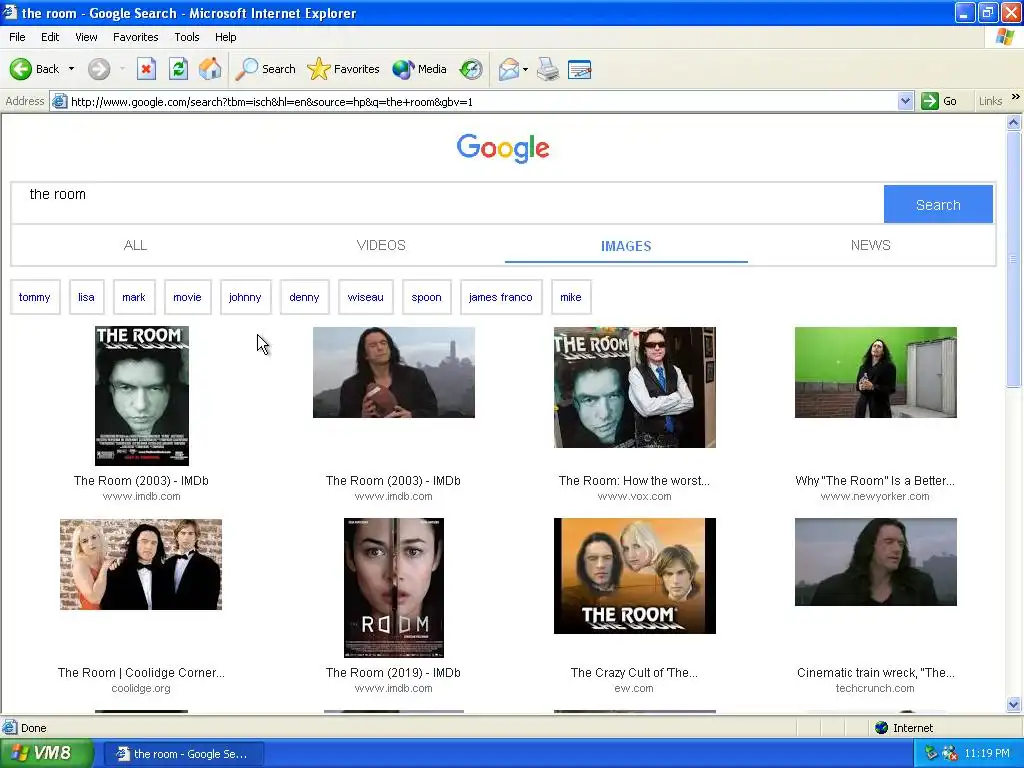Viewport: 1024px width, 768px height.
Task: Open the Search pane from toolbar
Action: [265, 69]
